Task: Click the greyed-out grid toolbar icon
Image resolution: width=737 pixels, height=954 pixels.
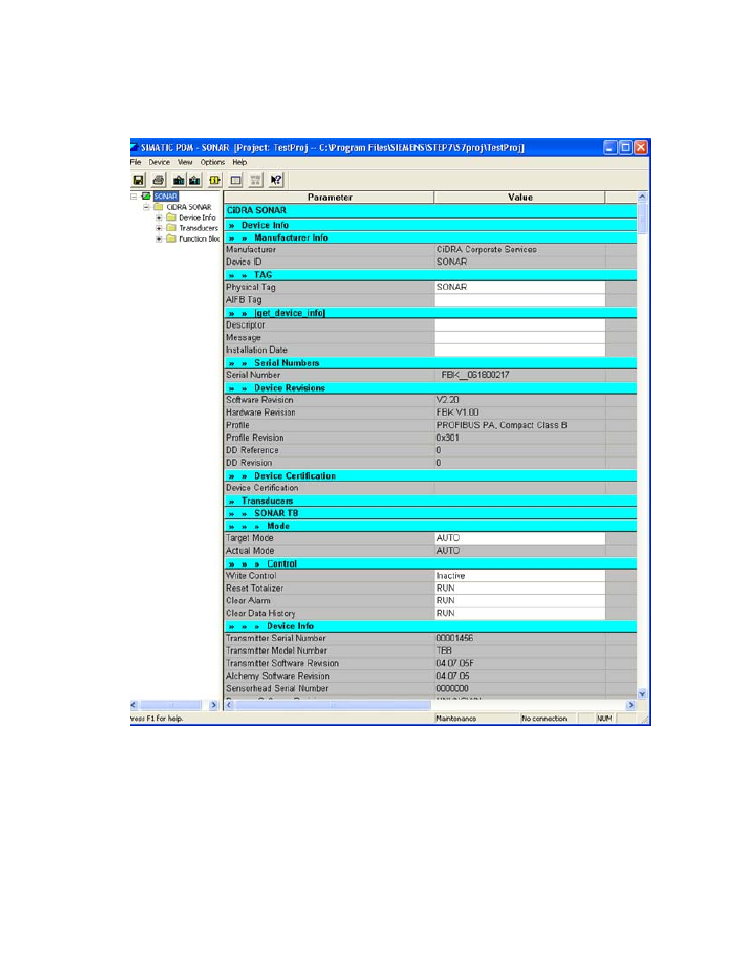Action: pyautogui.click(x=256, y=180)
